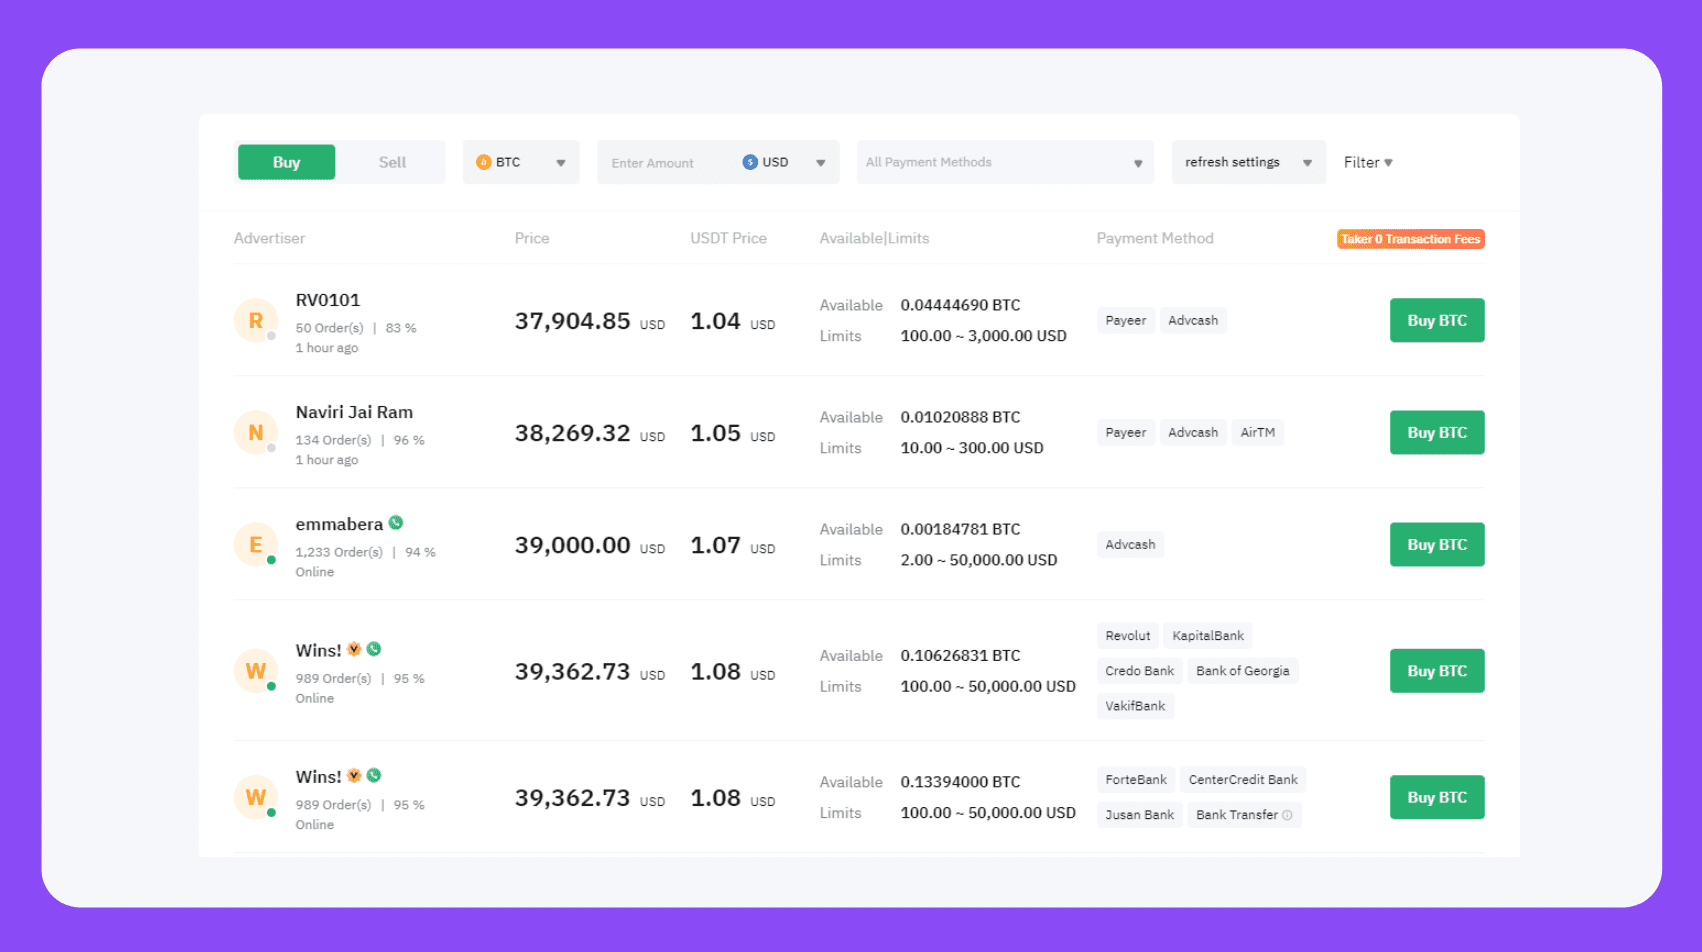Open RV0101 advertiser profile name

328,300
